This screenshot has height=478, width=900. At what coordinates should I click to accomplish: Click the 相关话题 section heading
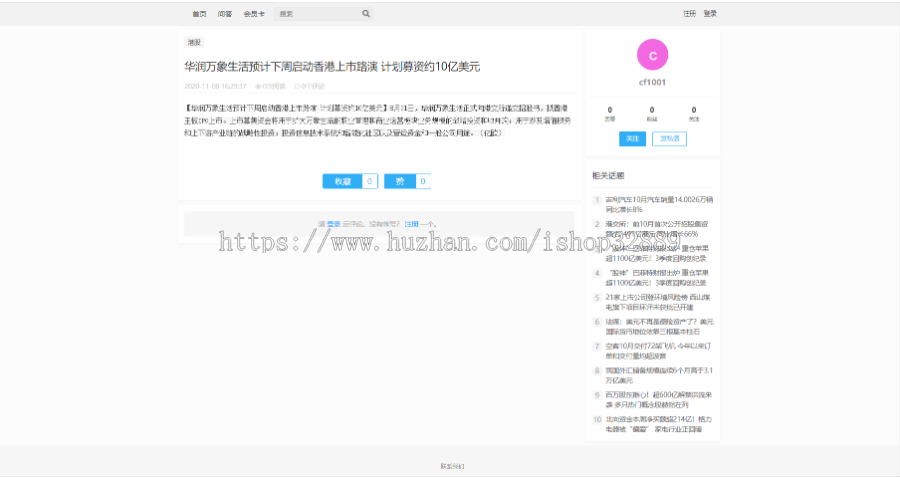point(608,176)
